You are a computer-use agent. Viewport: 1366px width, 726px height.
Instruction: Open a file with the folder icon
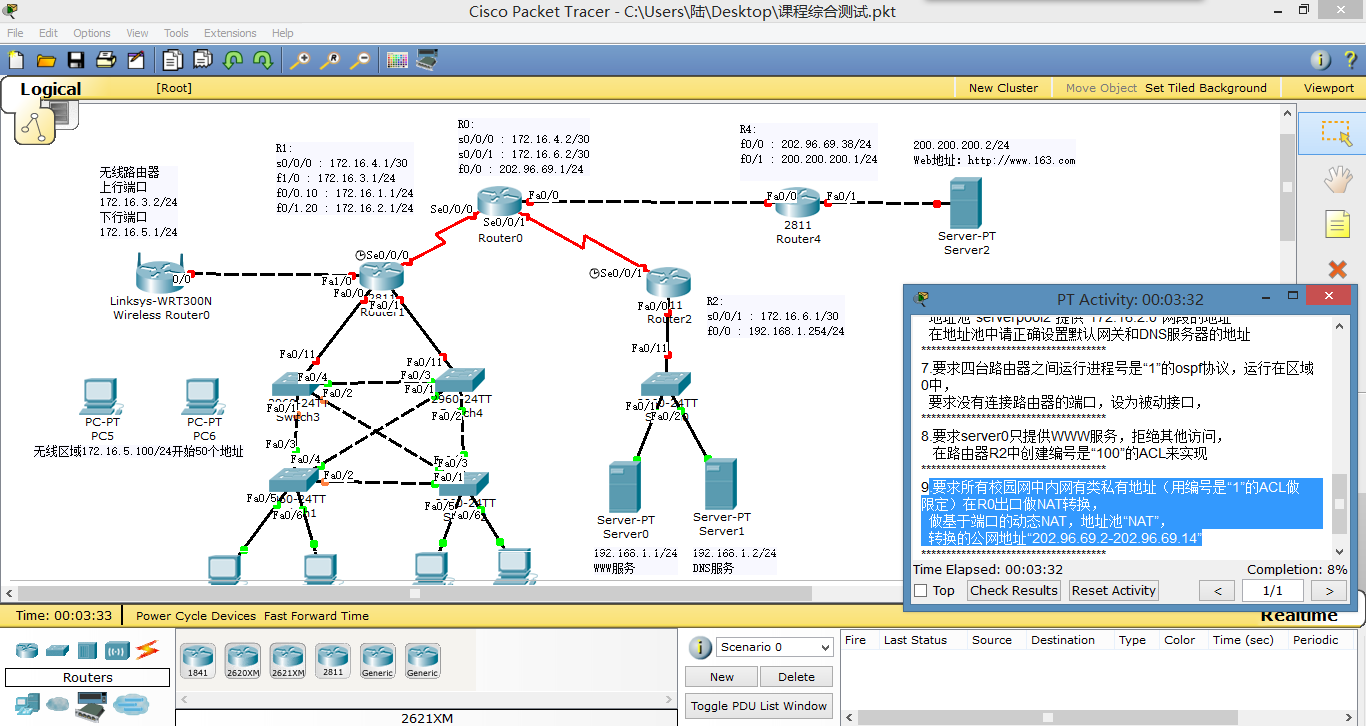pyautogui.click(x=46, y=60)
